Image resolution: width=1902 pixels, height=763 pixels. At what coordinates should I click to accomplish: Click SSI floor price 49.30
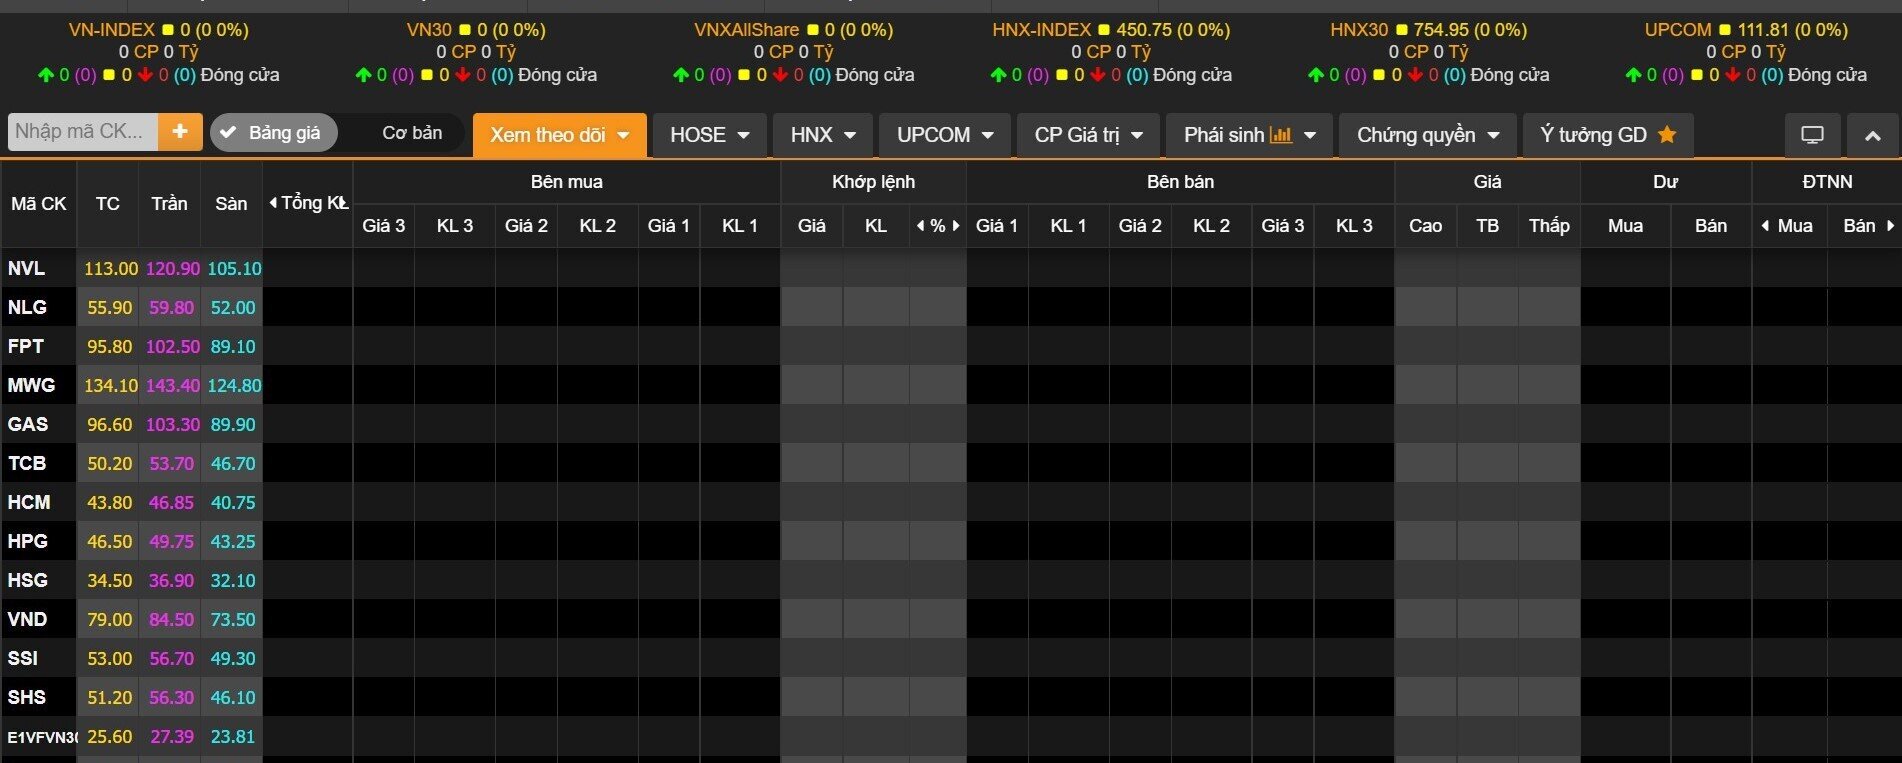[x=233, y=658]
